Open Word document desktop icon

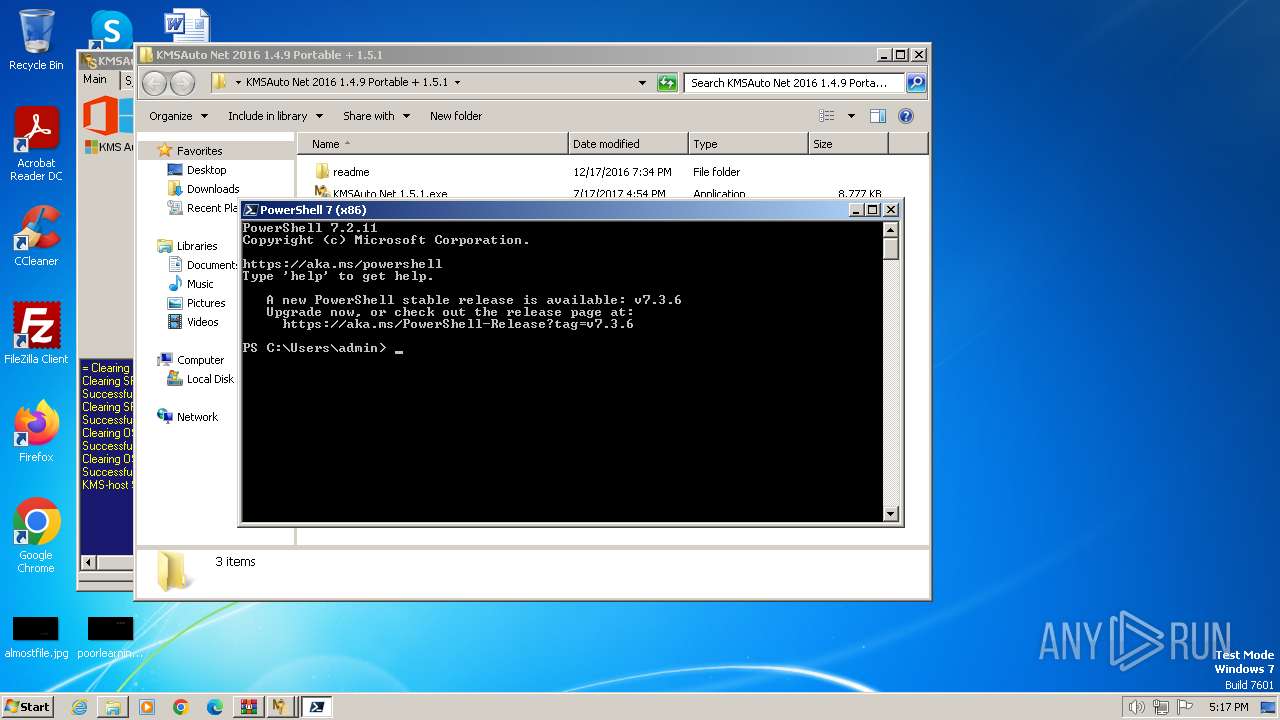(186, 26)
